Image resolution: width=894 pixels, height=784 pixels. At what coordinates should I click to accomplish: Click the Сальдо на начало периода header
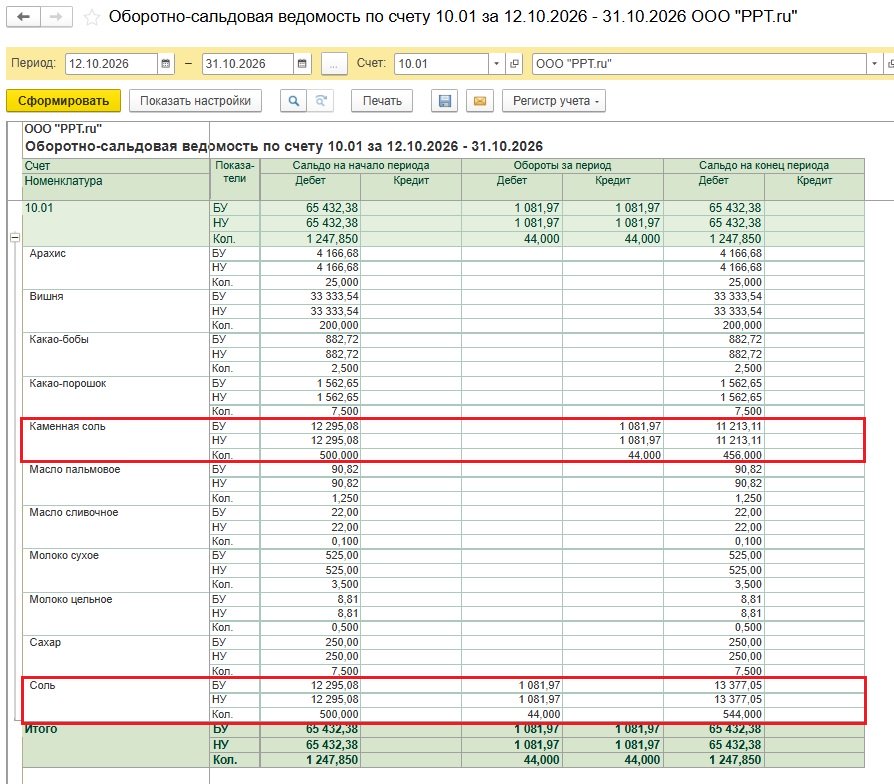coord(361,165)
